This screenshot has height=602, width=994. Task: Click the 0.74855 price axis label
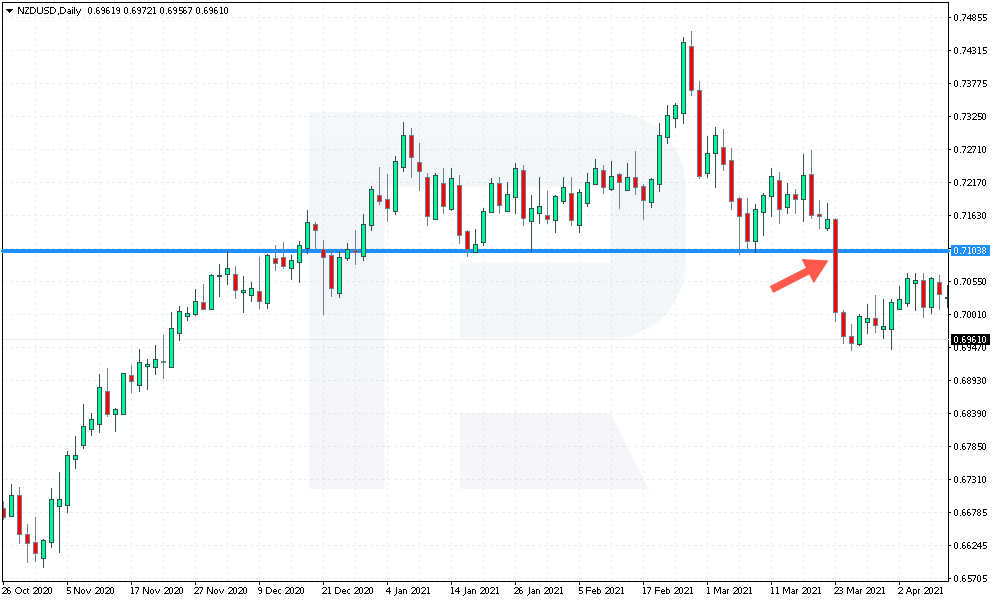pos(970,18)
